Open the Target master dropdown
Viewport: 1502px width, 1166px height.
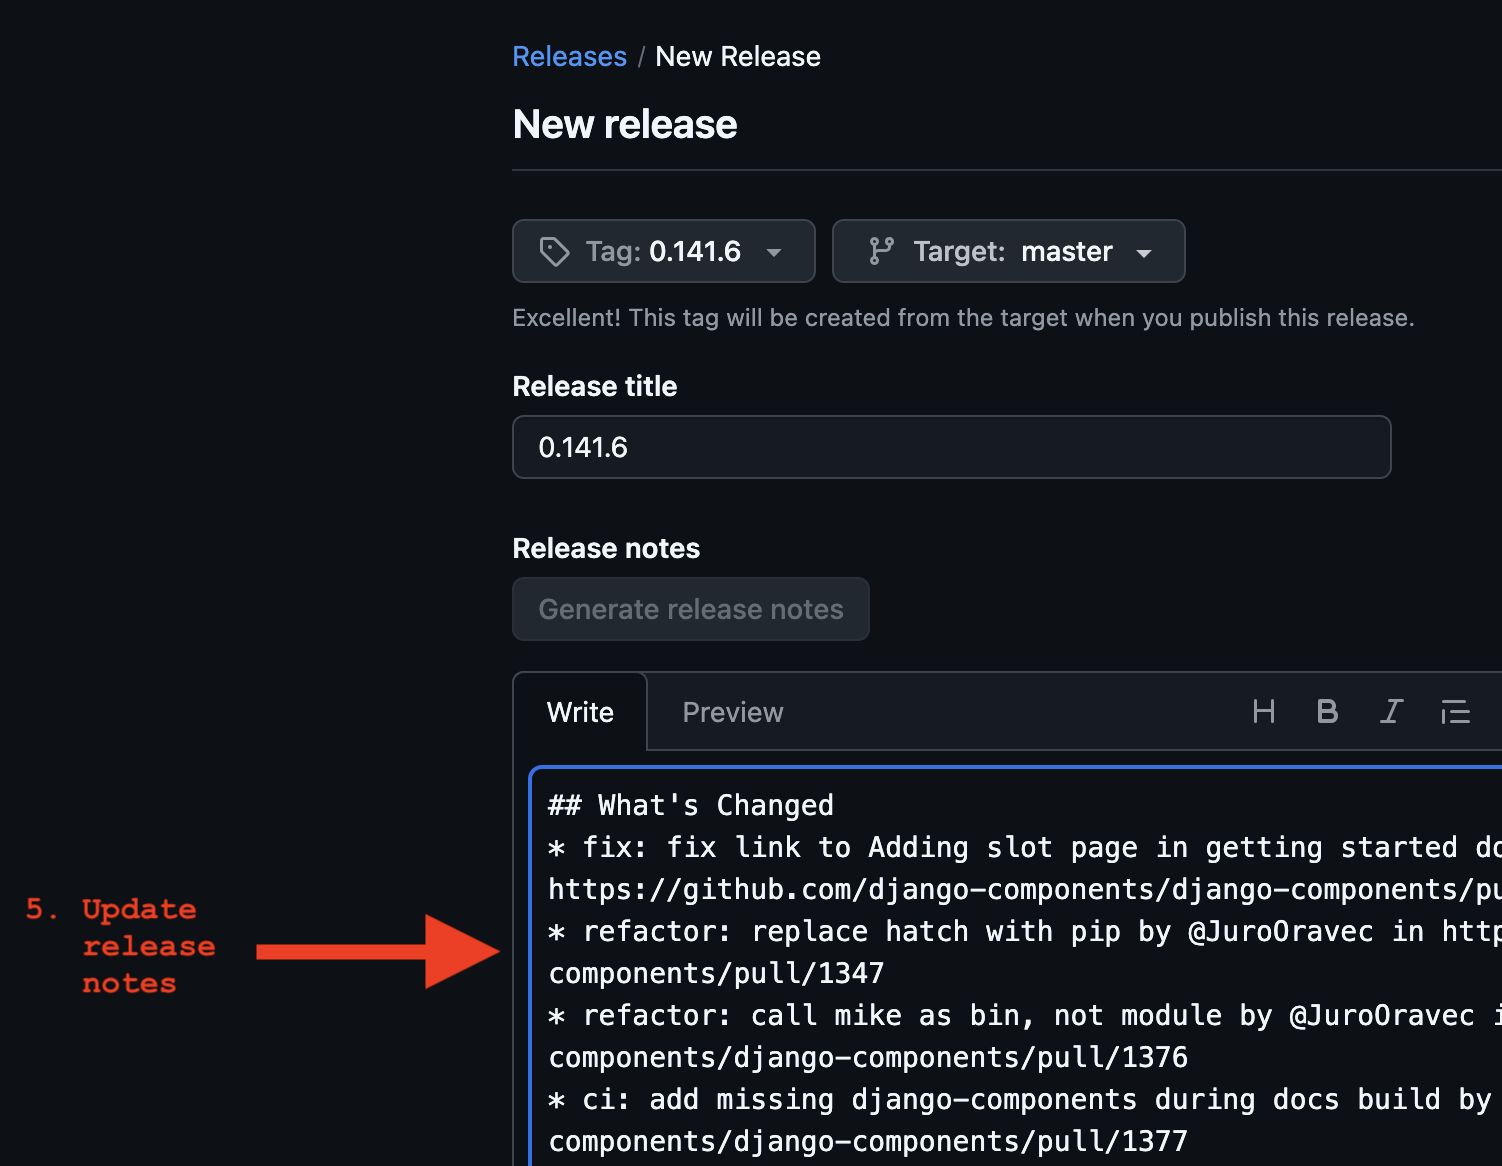[x=1008, y=251]
